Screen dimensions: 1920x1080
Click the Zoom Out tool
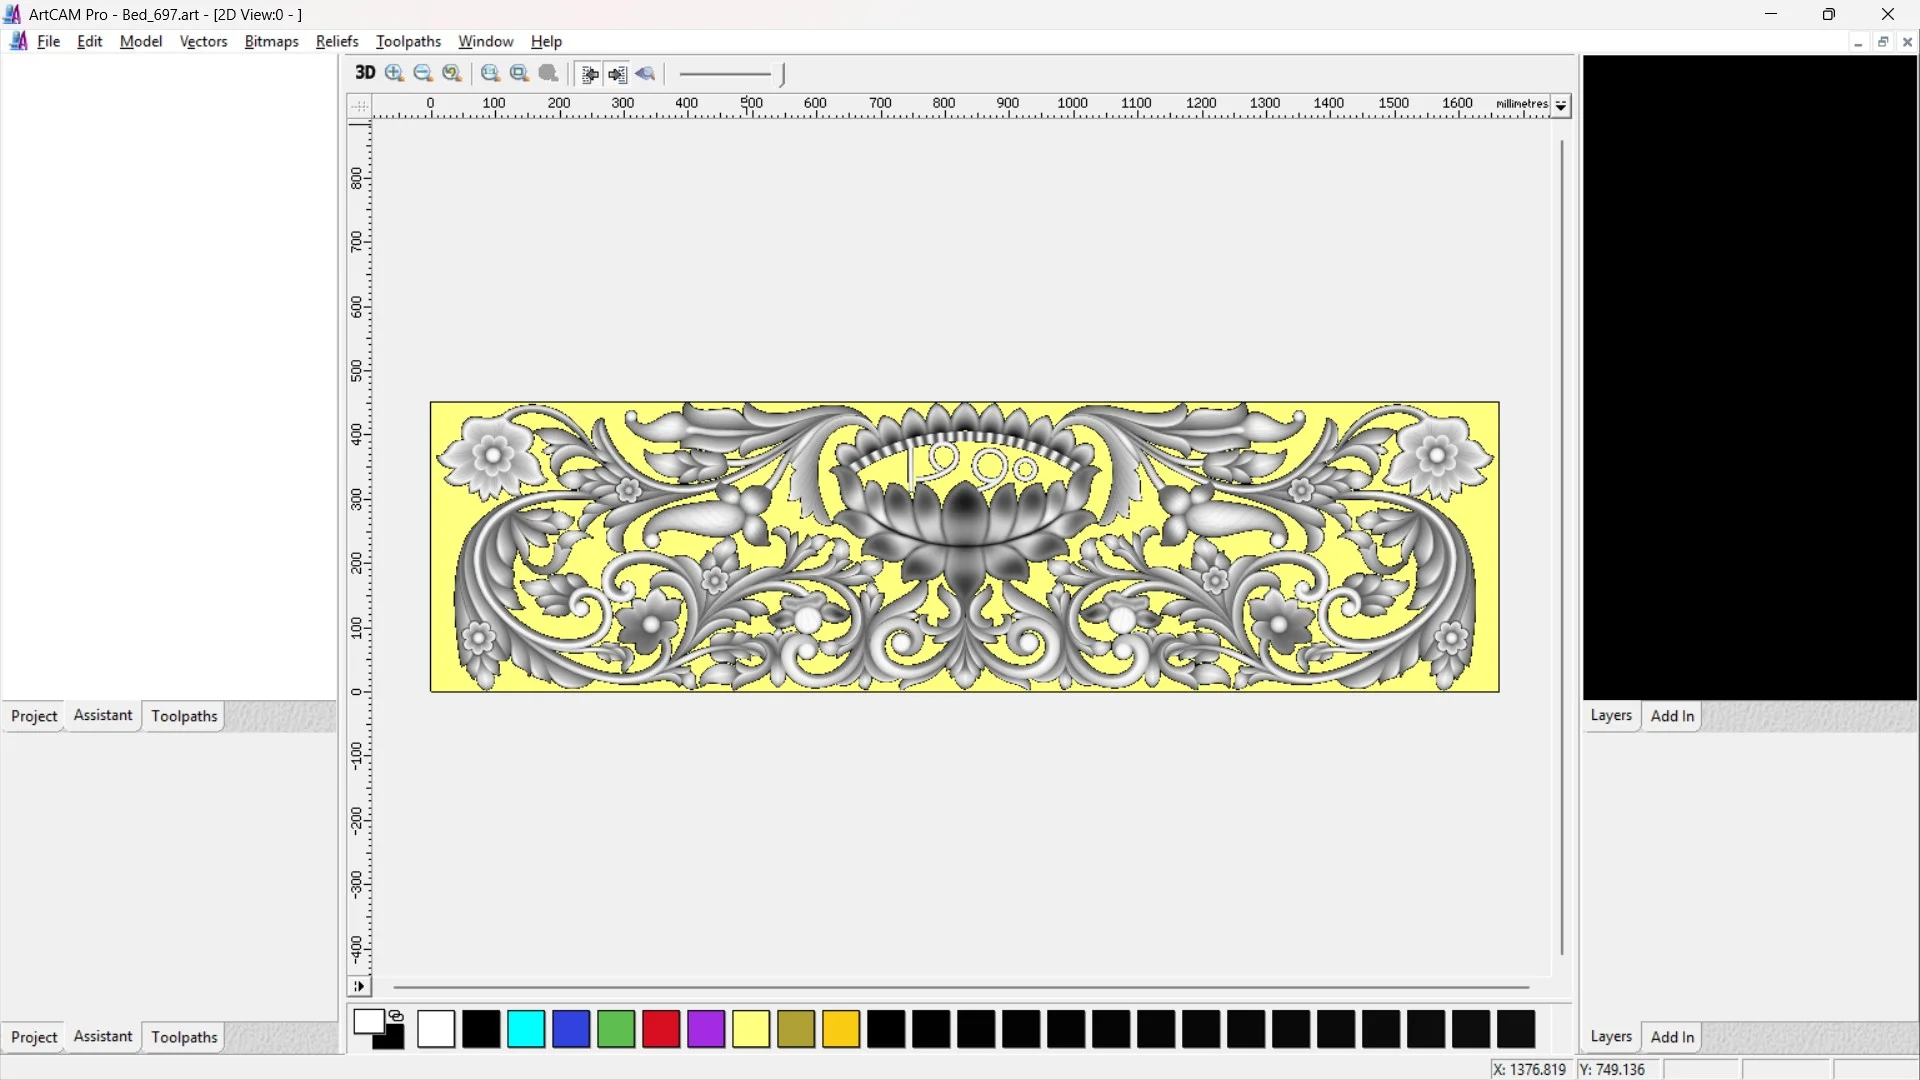pos(423,73)
